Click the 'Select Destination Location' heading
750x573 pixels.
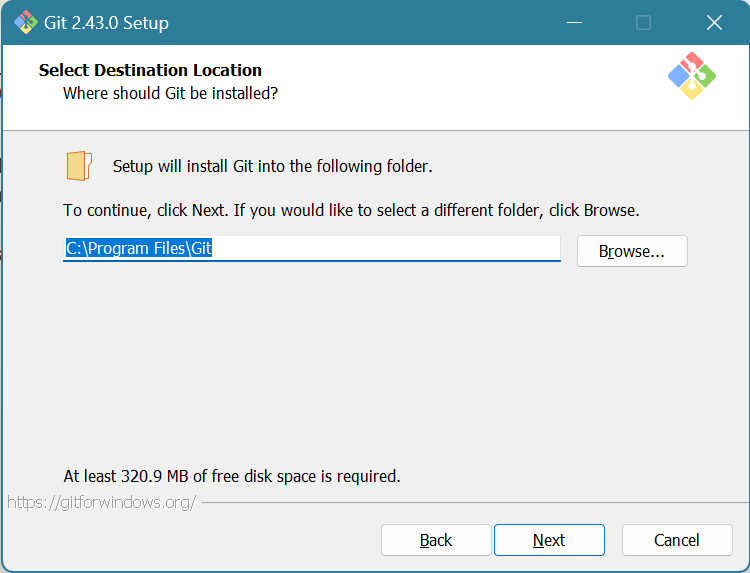[x=150, y=70]
